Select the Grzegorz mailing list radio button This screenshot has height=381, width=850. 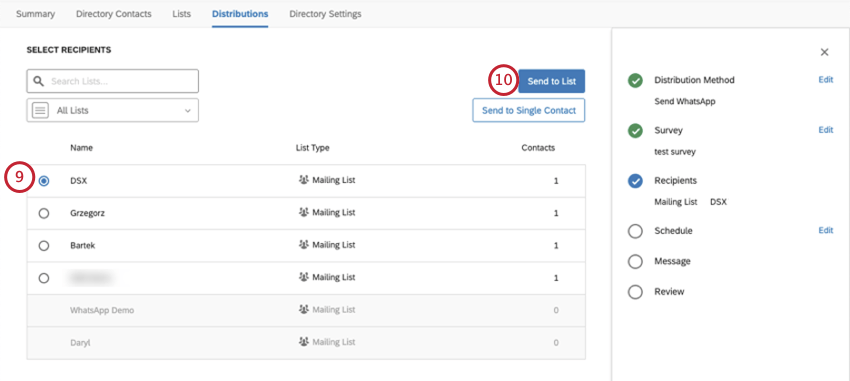[44, 214]
